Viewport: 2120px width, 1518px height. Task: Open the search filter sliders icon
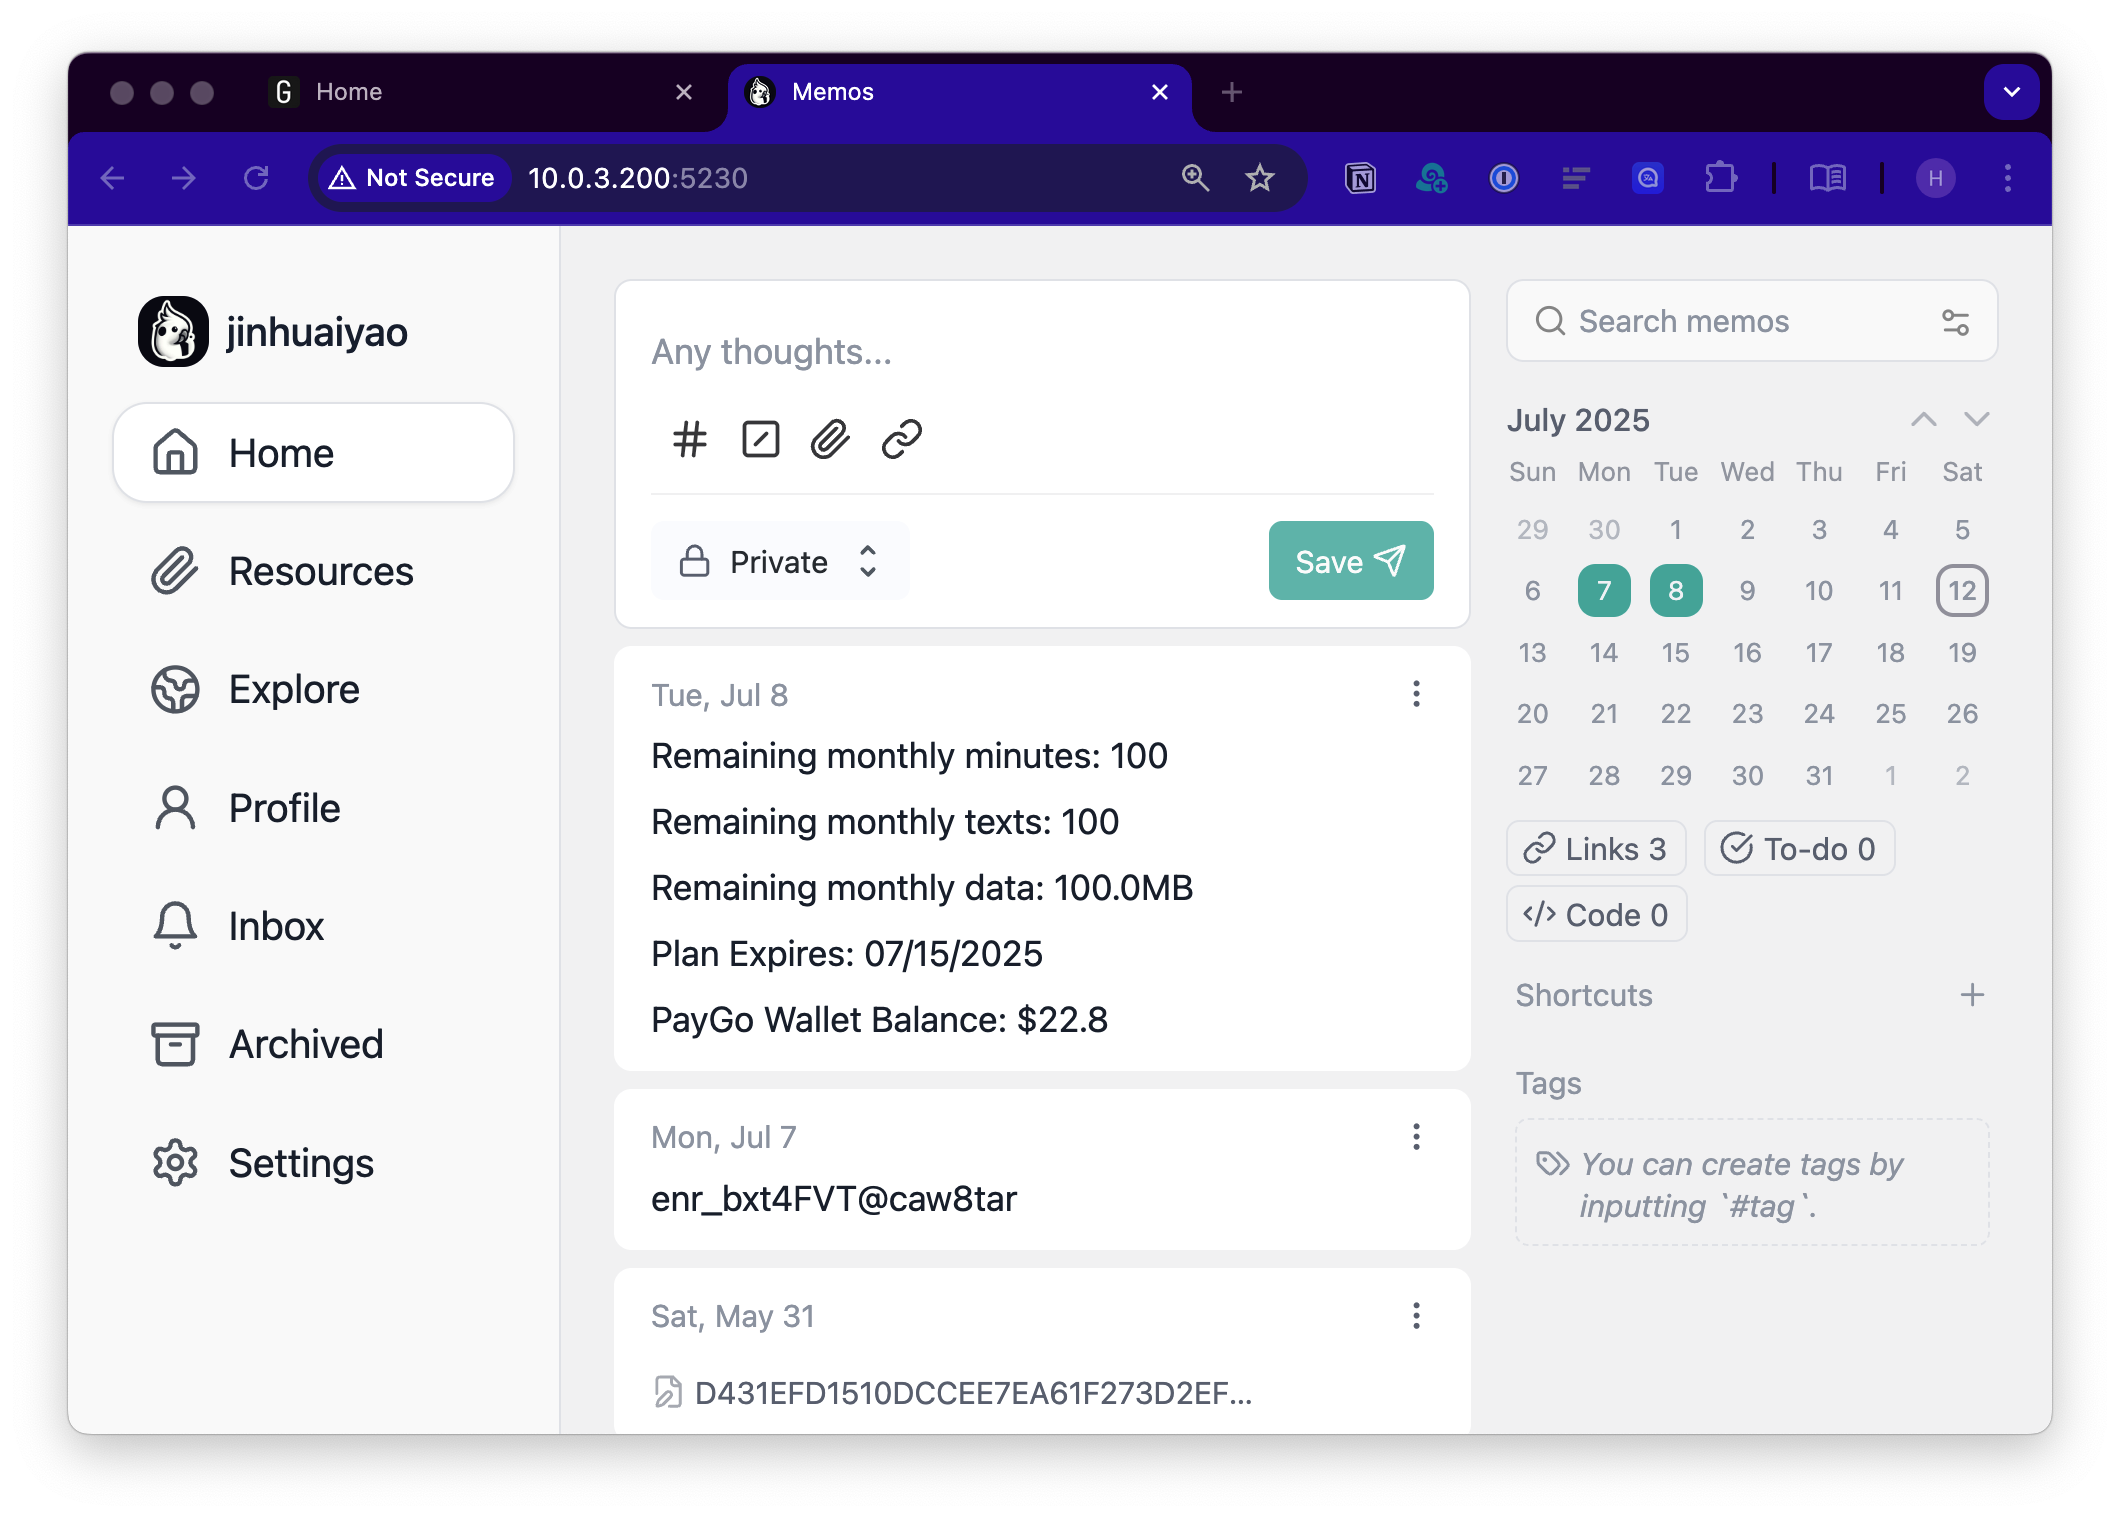(x=1955, y=322)
